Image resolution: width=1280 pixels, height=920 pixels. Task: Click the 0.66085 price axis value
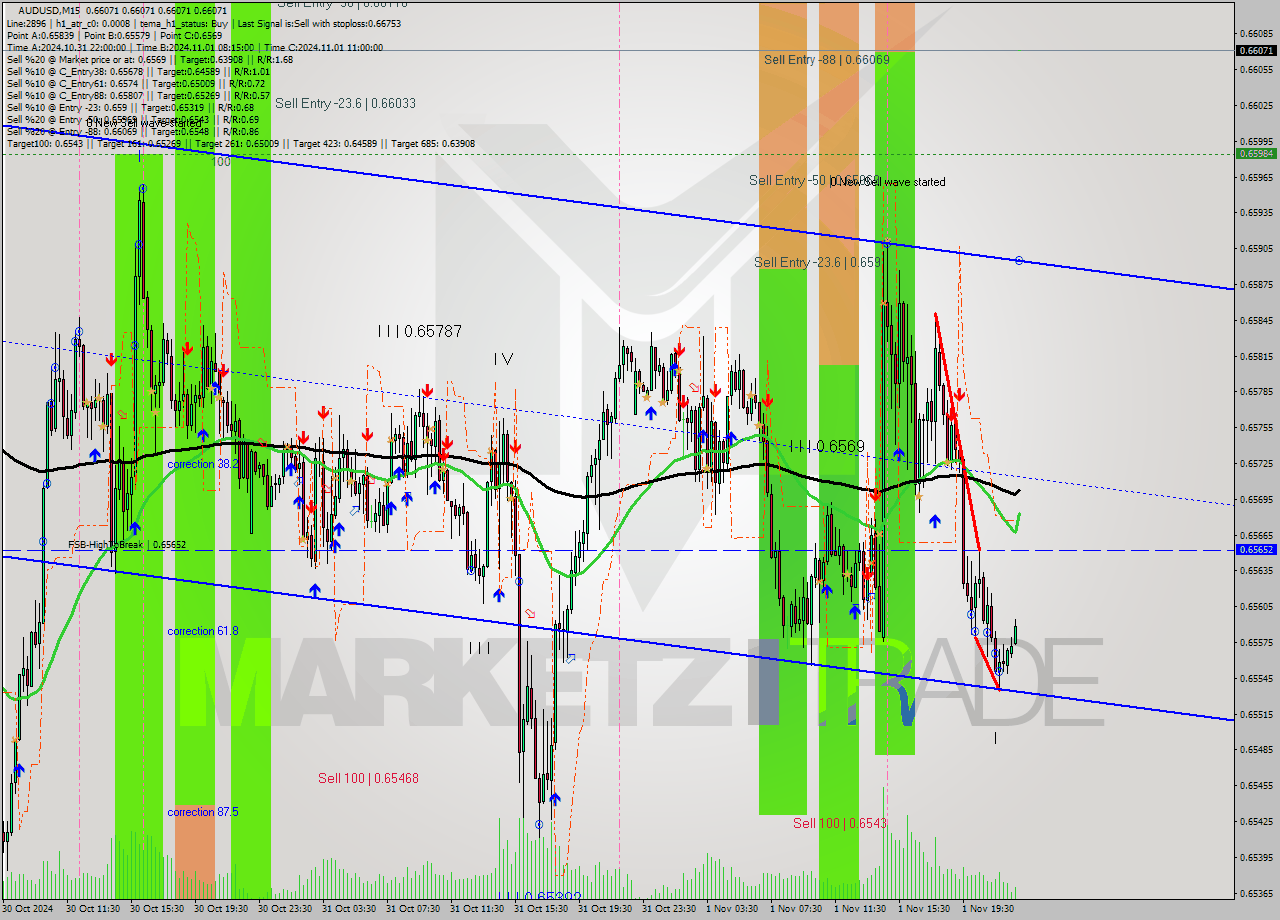coord(1256,34)
